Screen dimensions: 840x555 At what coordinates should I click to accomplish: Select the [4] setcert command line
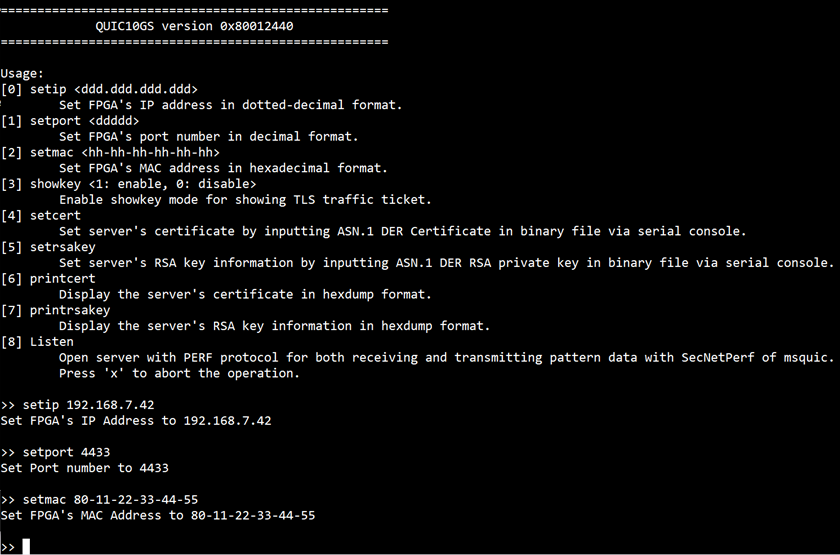click(41, 216)
